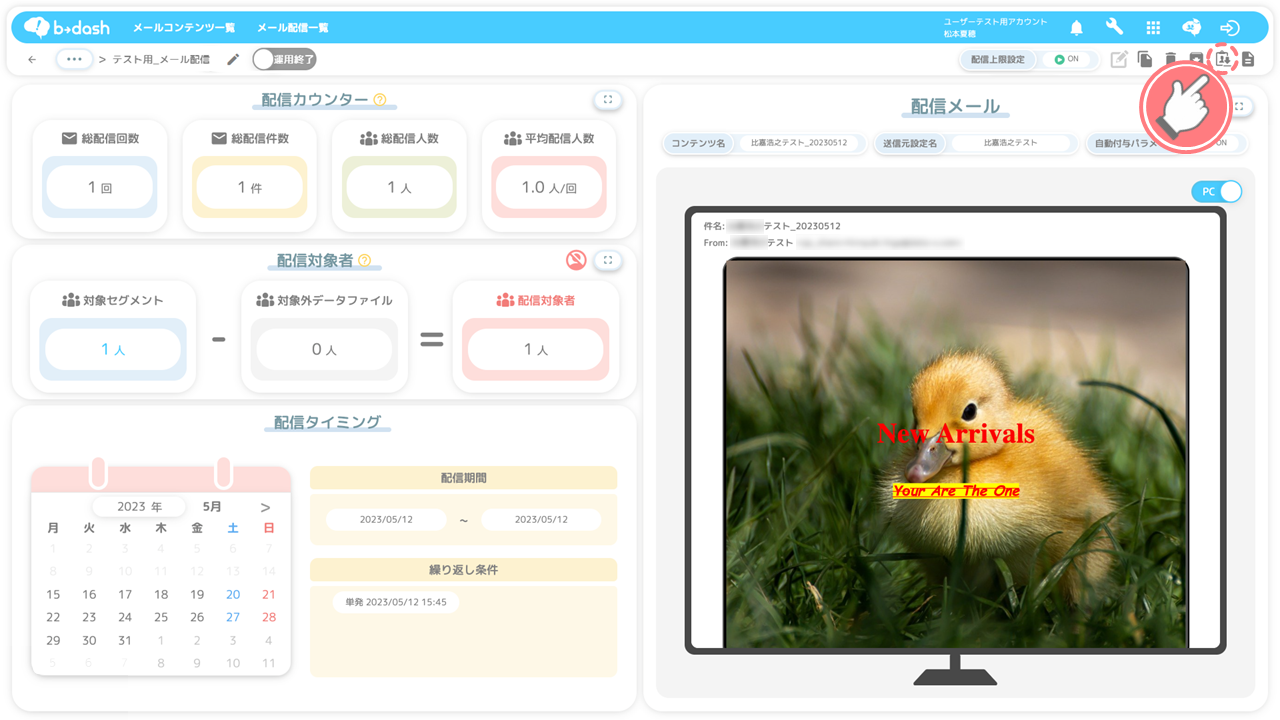Viewport: 1280px width, 720px height.
Task: Click the 平均配信人数 1.0人/回 value
Action: click(x=549, y=187)
